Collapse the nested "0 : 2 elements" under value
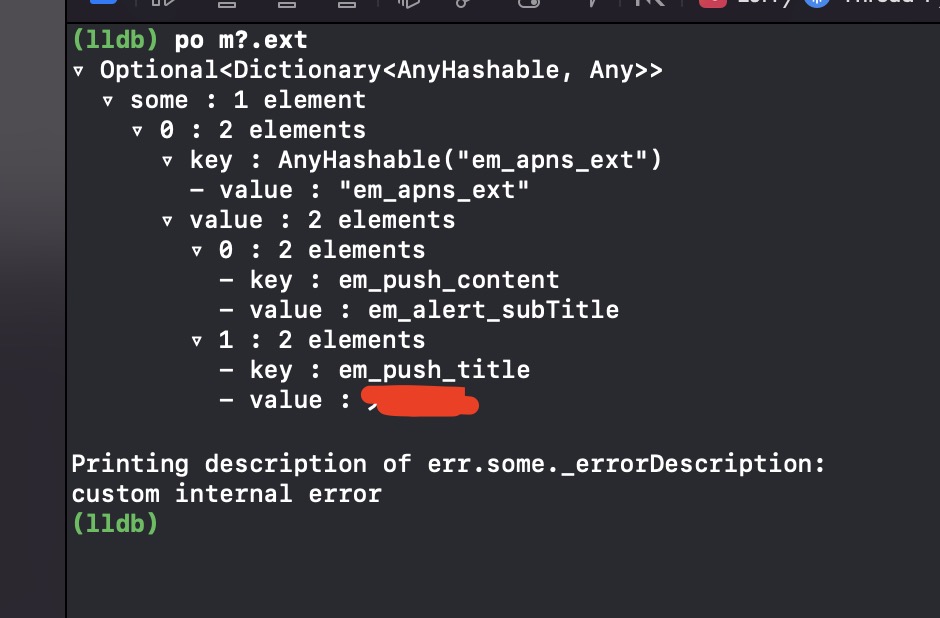The height and width of the screenshot is (618, 940). pos(197,251)
